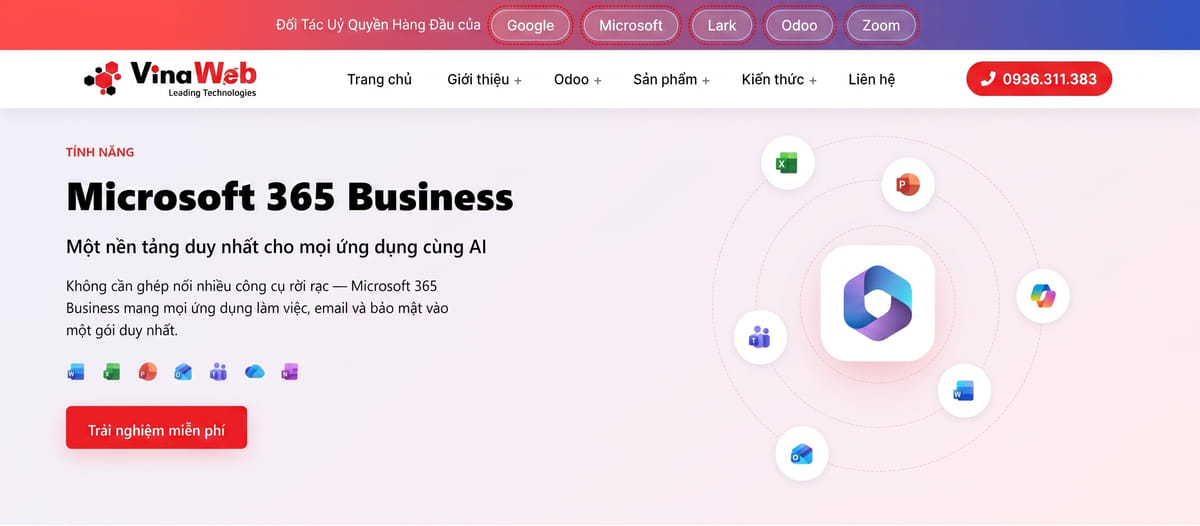Click the Microsoft partner pill

coord(631,25)
